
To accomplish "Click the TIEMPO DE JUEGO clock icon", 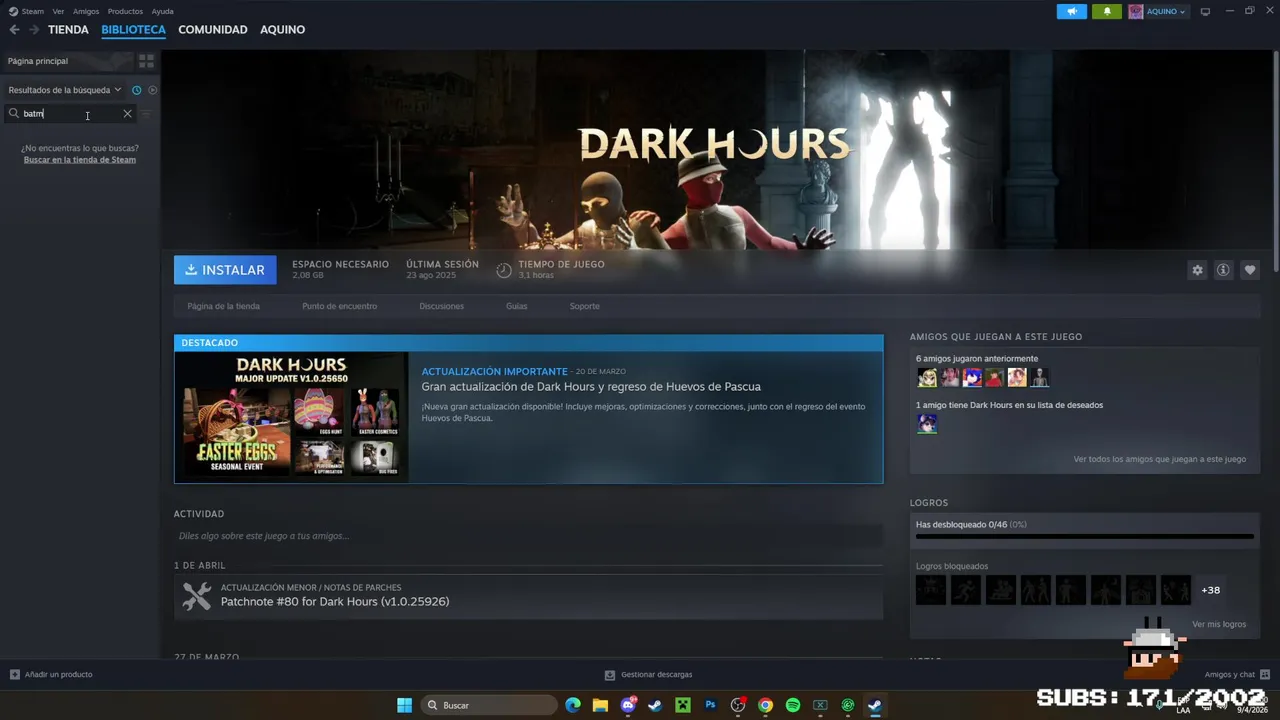I will click(504, 271).
